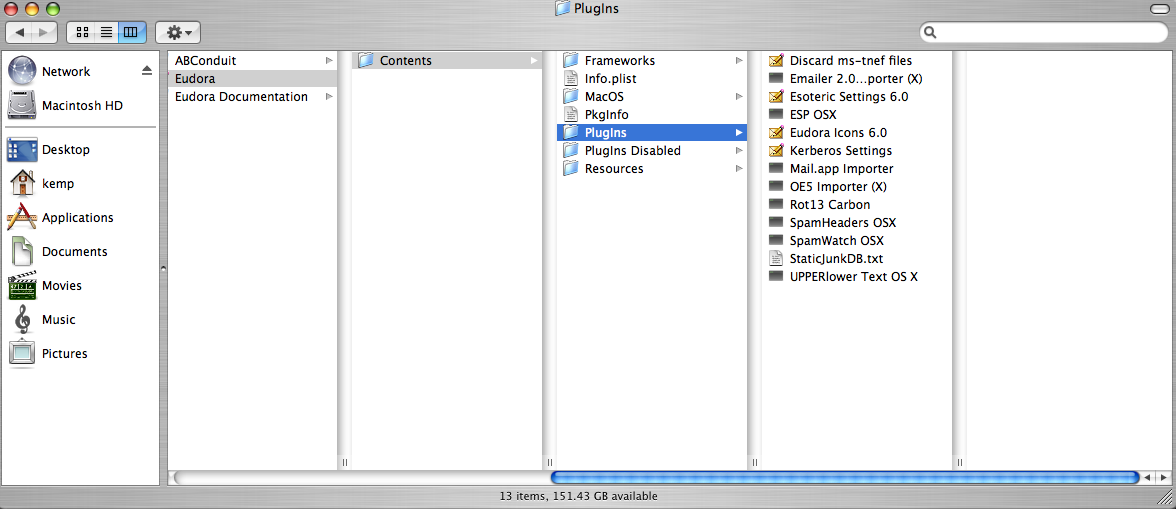The image size is (1176, 509).
Task: Switch to column view mode
Action: coord(131,32)
